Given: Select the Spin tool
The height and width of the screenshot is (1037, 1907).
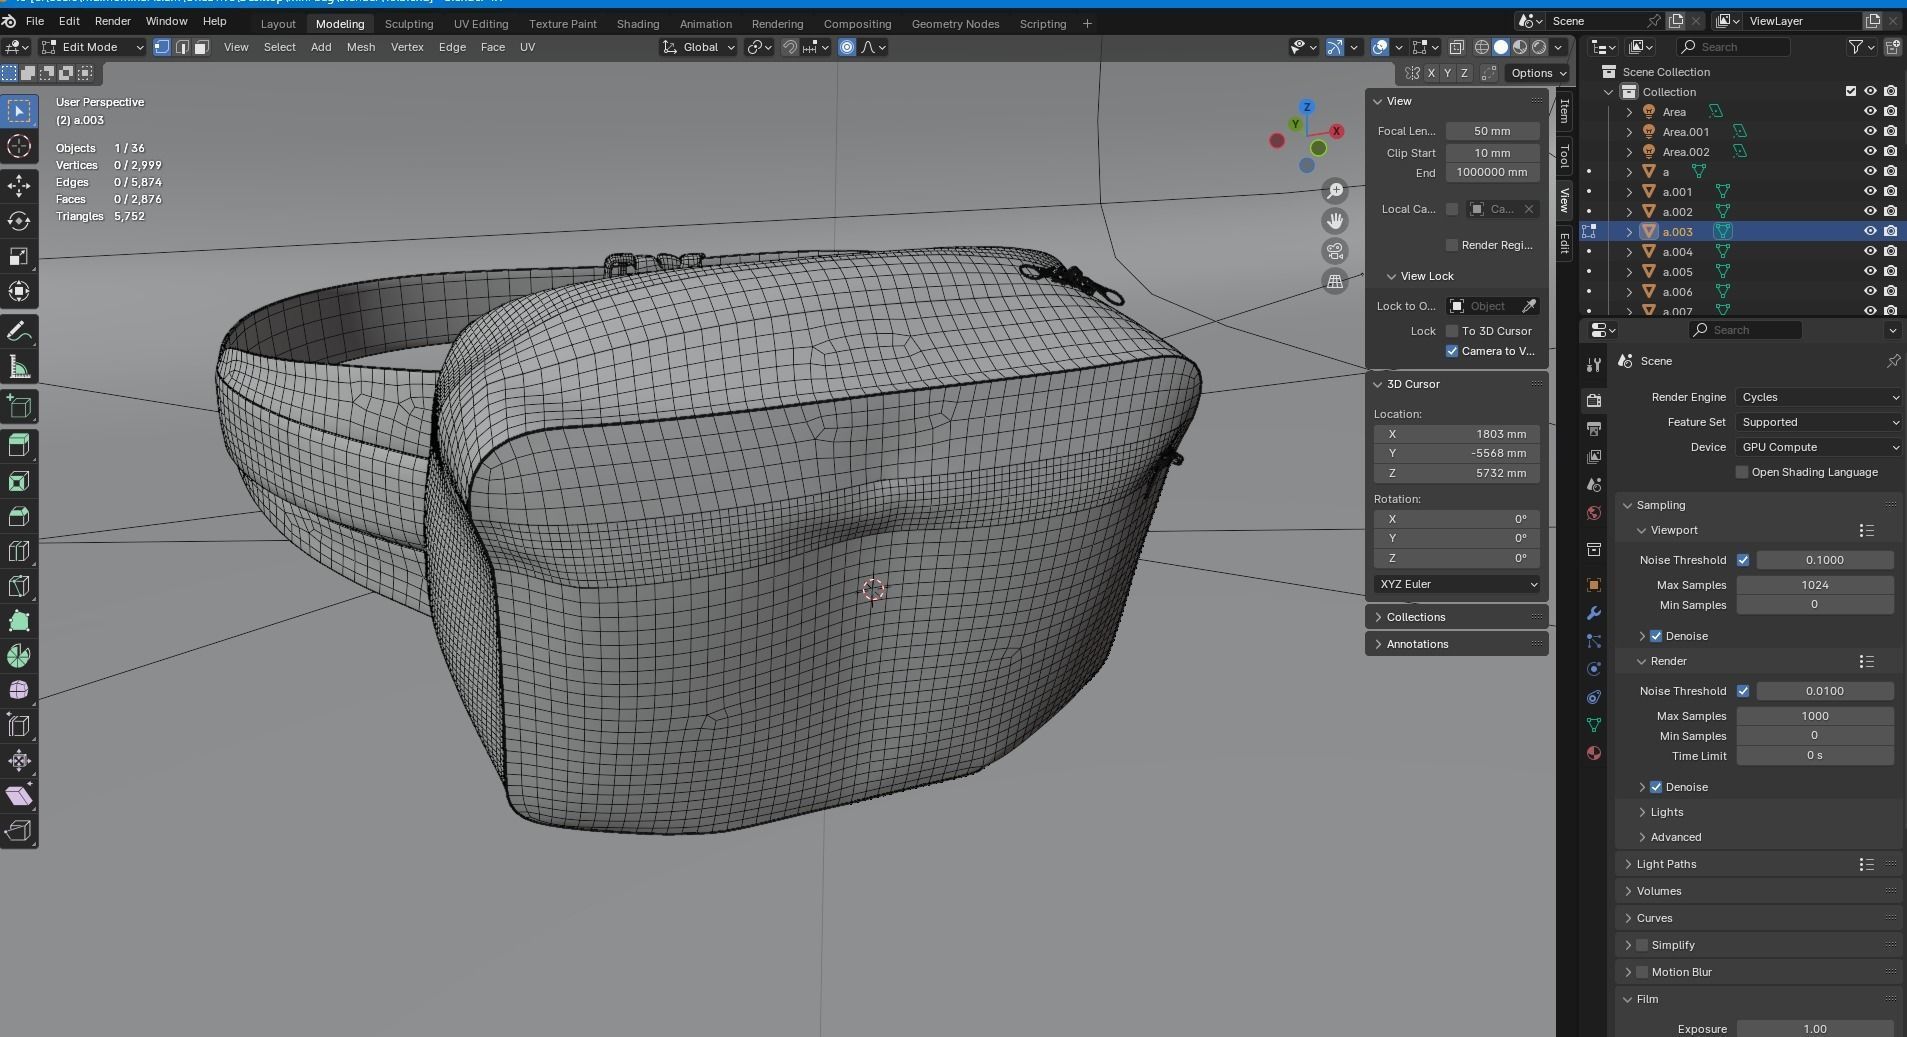Looking at the screenshot, I should pyautogui.click(x=19, y=656).
